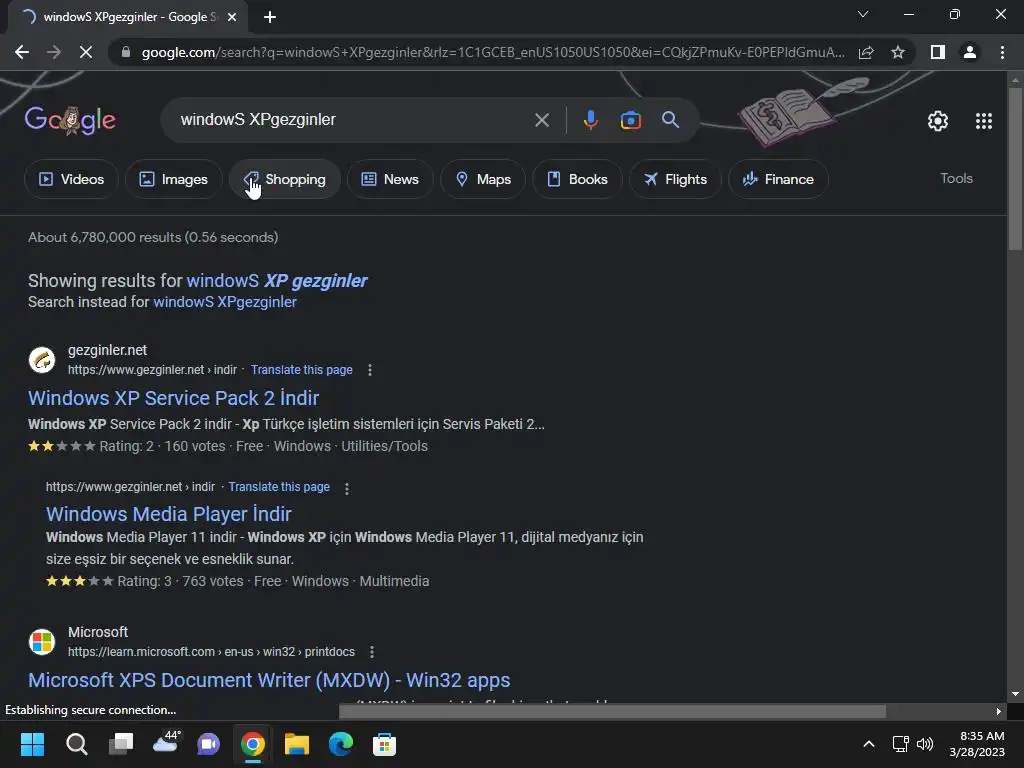Switch to Flights results

click(x=675, y=179)
